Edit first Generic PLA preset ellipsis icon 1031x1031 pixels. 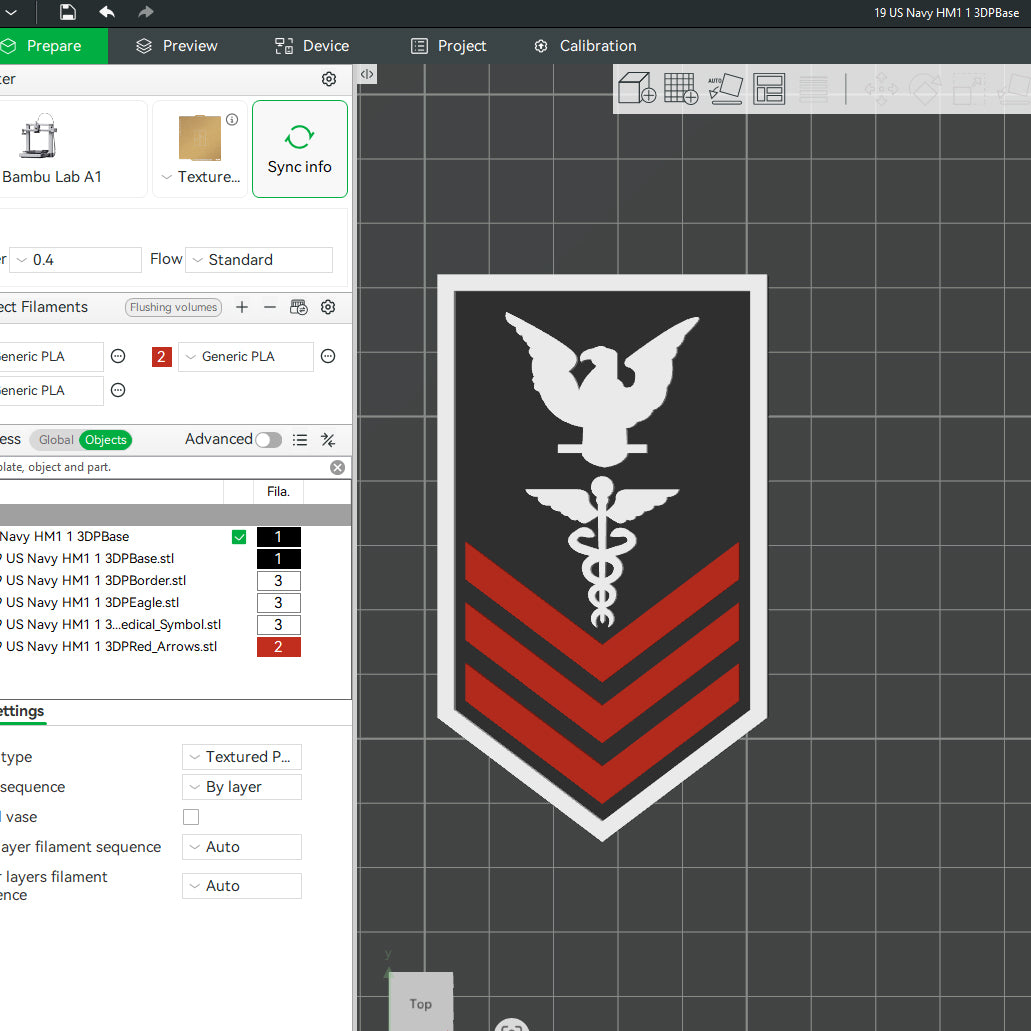pos(118,356)
